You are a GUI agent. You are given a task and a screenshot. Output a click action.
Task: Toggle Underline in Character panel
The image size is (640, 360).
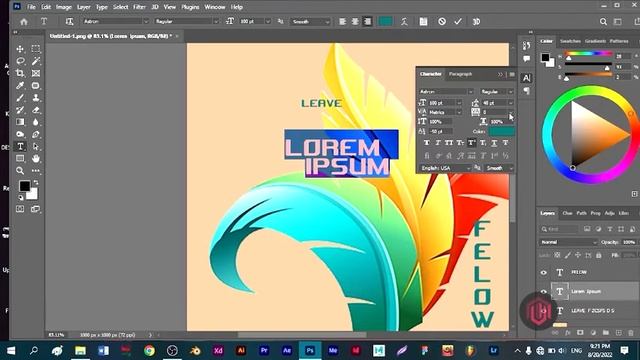(494, 143)
